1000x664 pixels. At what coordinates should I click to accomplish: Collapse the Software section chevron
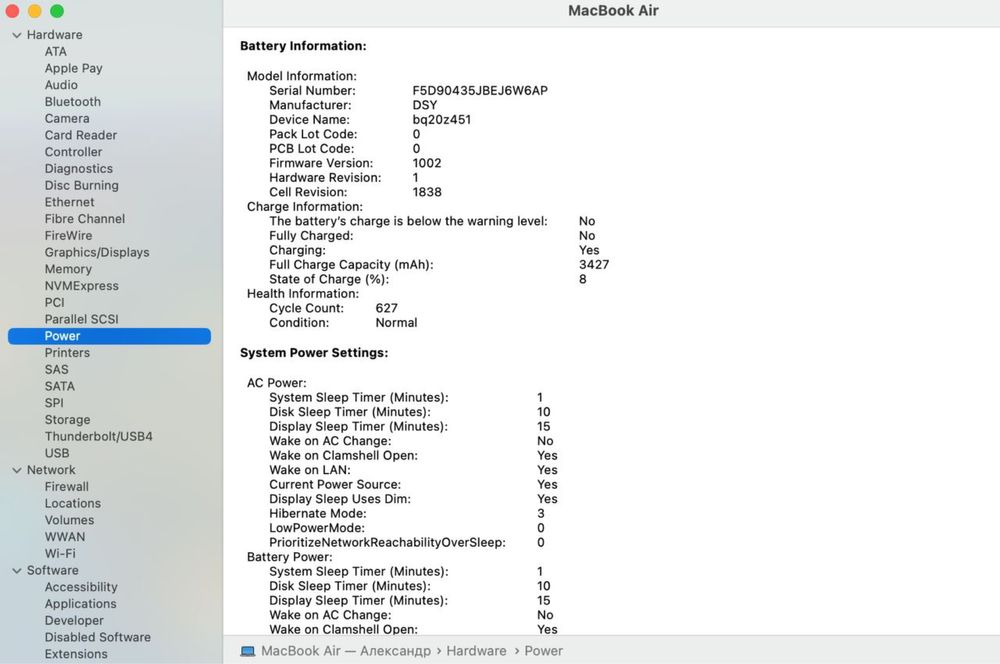pyautogui.click(x=17, y=571)
